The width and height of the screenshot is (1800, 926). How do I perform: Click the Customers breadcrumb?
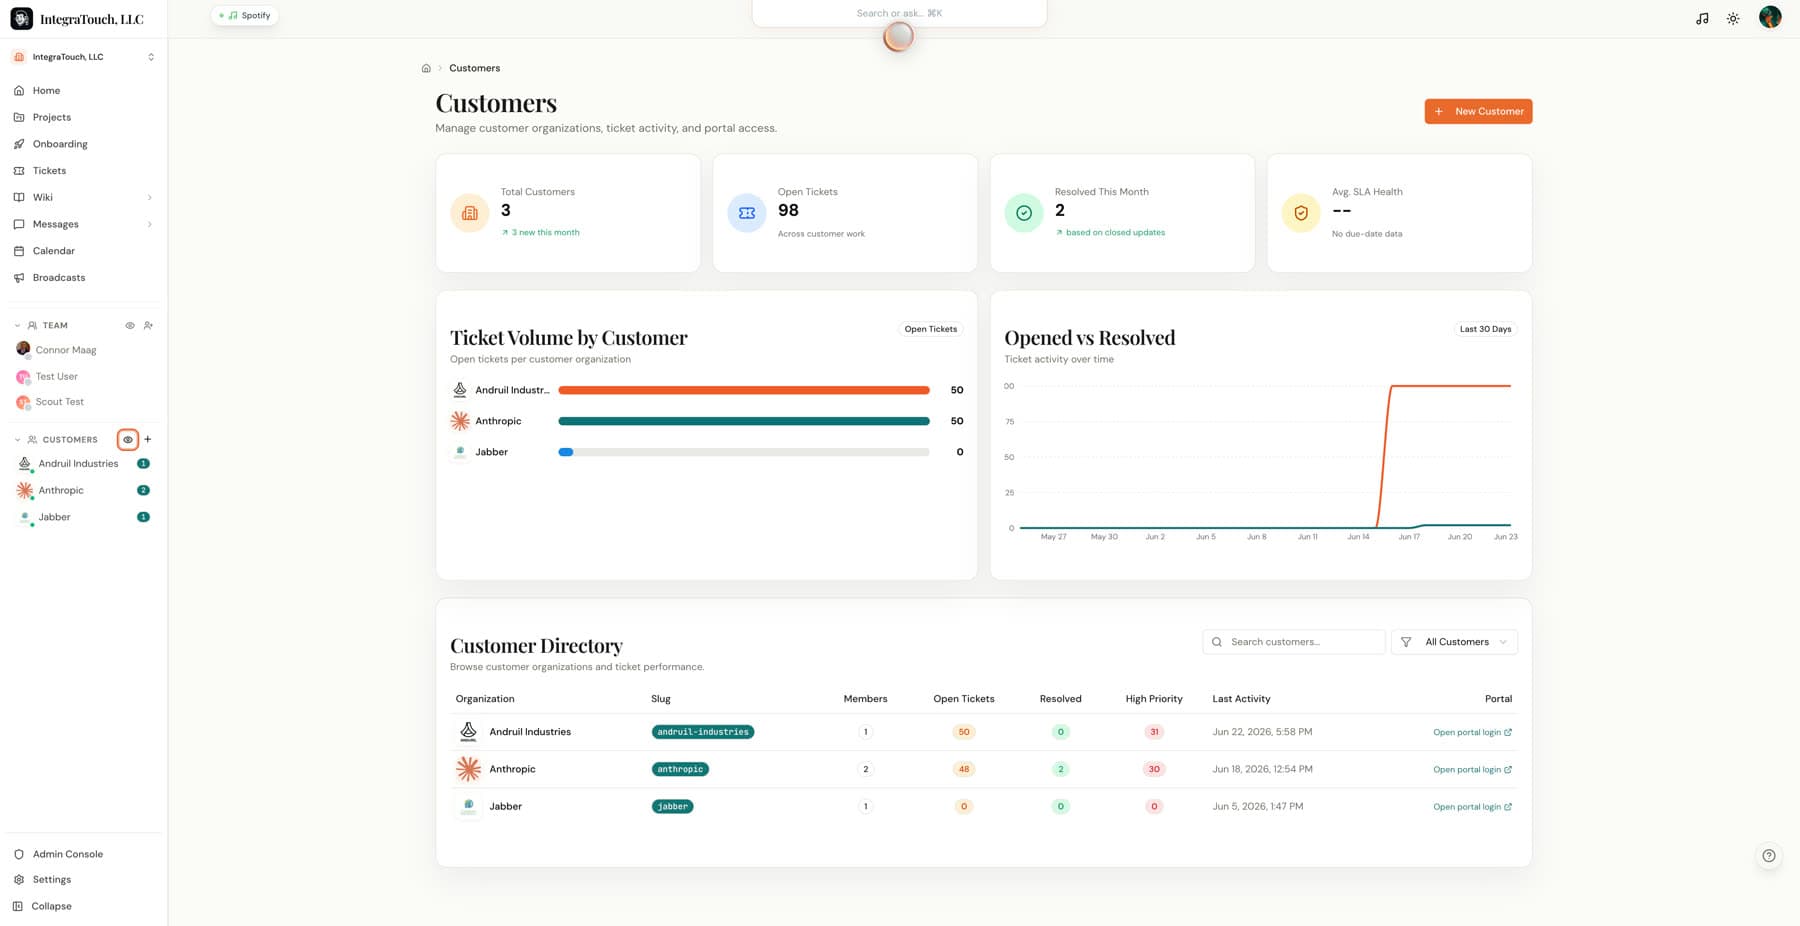(x=474, y=68)
